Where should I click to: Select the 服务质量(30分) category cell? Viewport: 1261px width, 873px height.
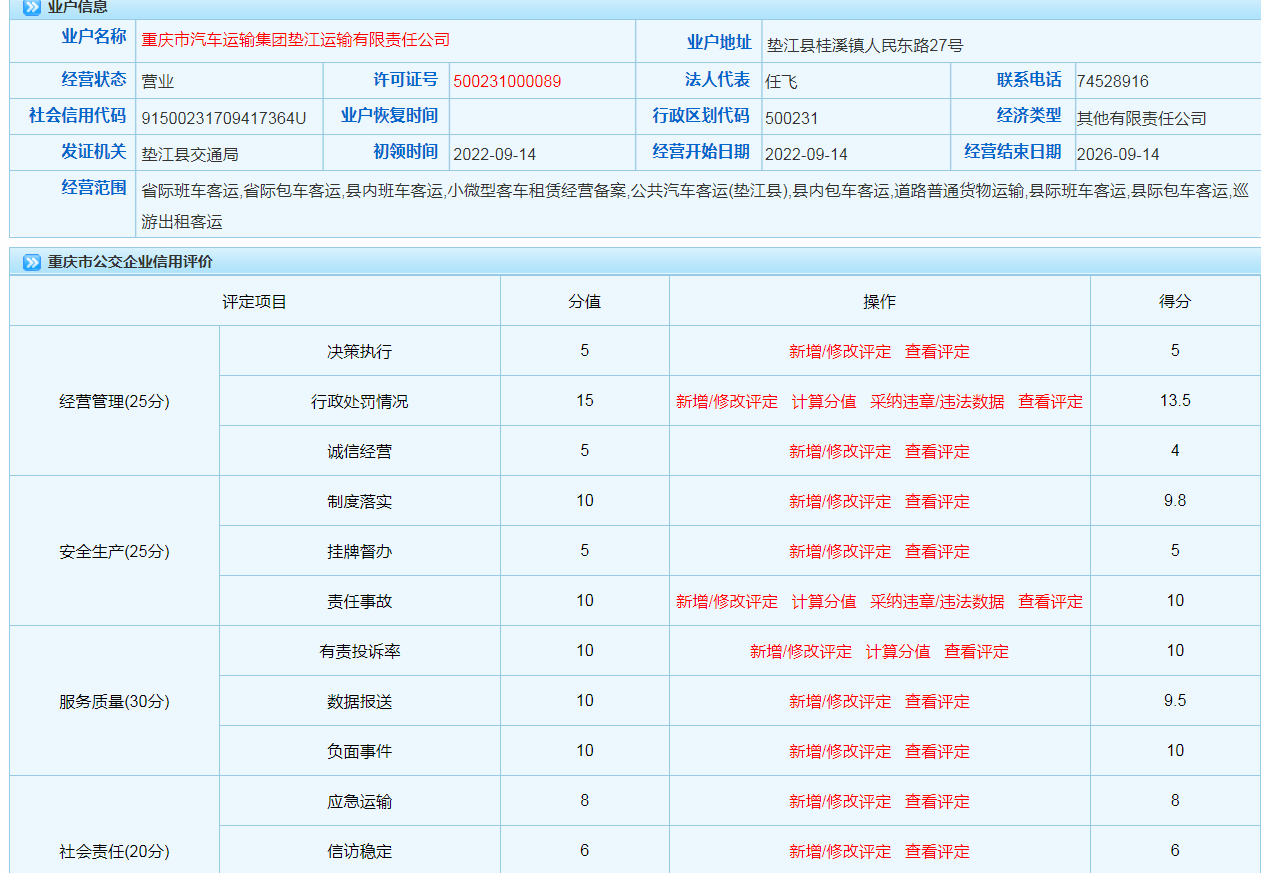(x=115, y=701)
